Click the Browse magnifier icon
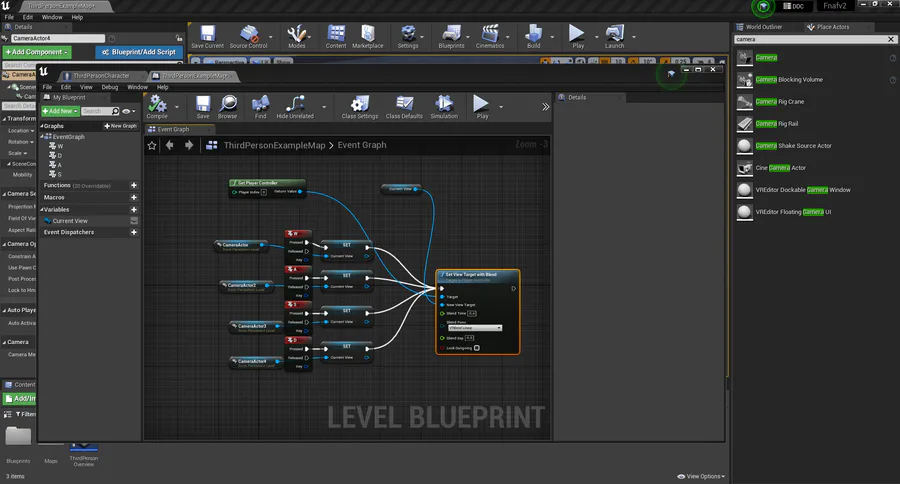The height and width of the screenshot is (484, 900). (x=227, y=107)
